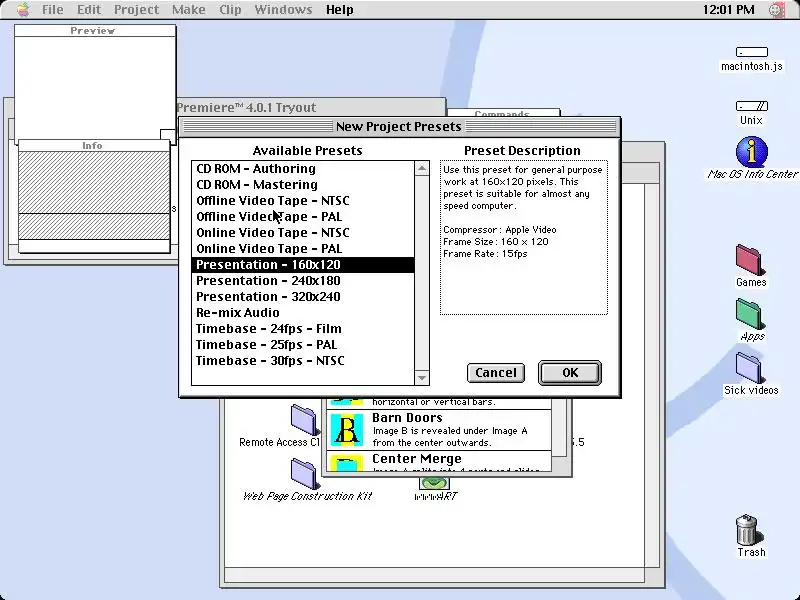
Task: Open the Clip menu
Action: click(230, 10)
